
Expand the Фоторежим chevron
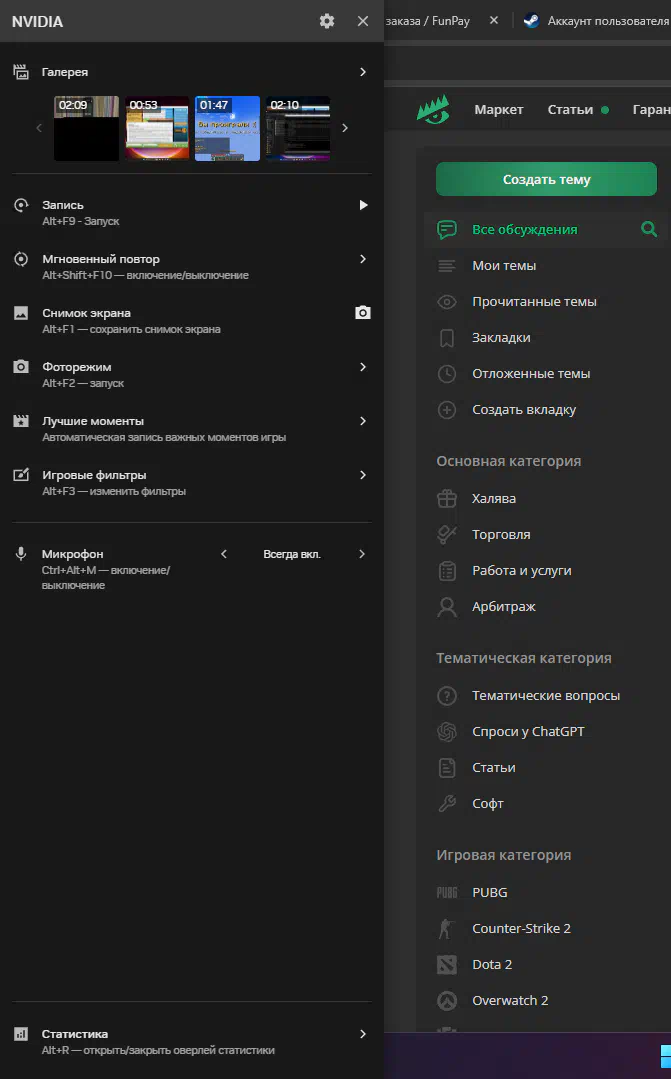coord(363,367)
